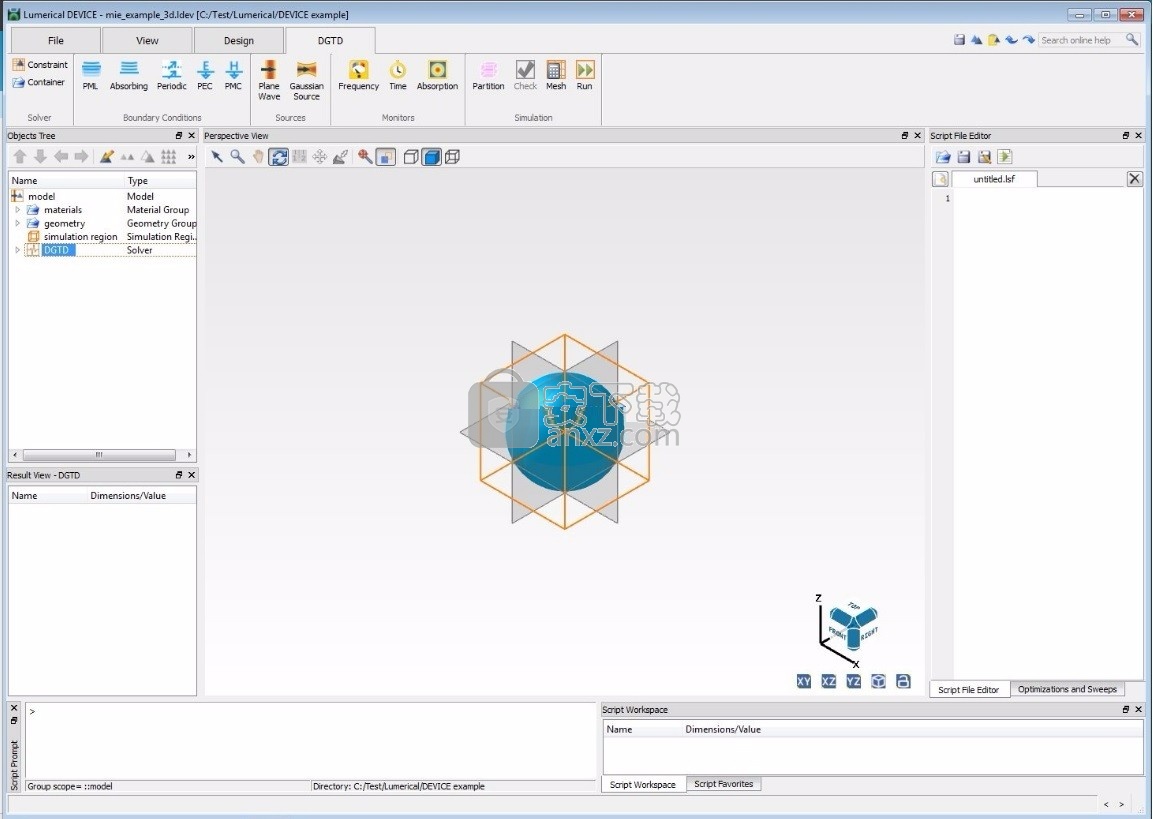
Task: Select the pan hand tool
Action: pyautogui.click(x=258, y=157)
